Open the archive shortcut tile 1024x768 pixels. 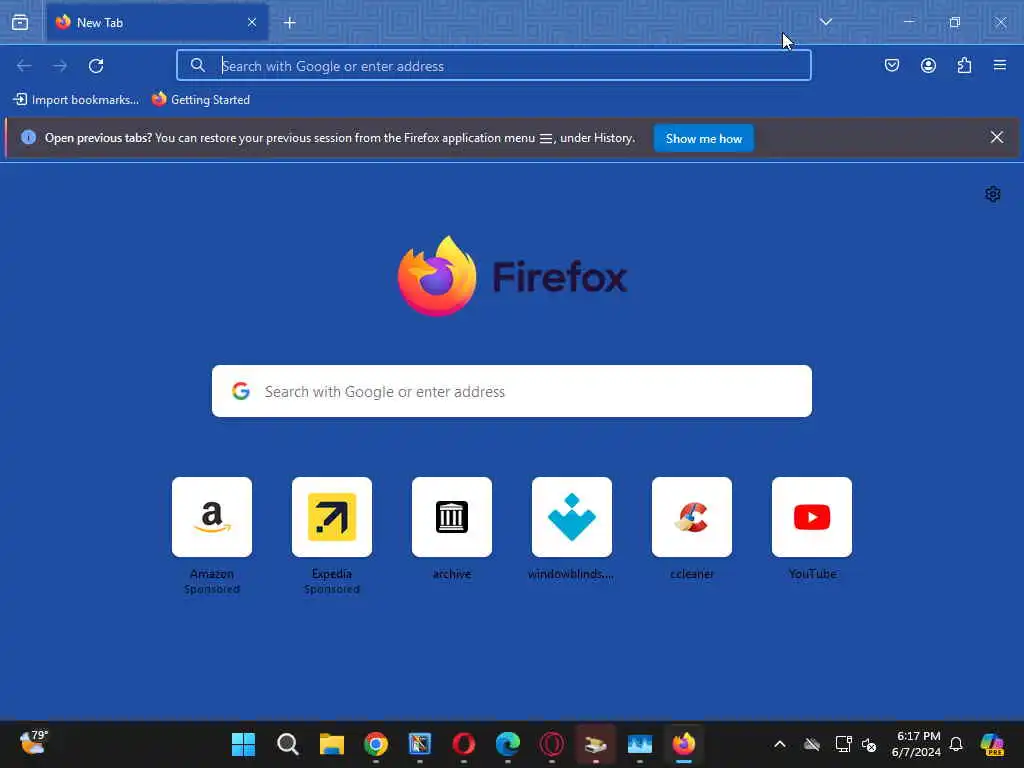452,517
